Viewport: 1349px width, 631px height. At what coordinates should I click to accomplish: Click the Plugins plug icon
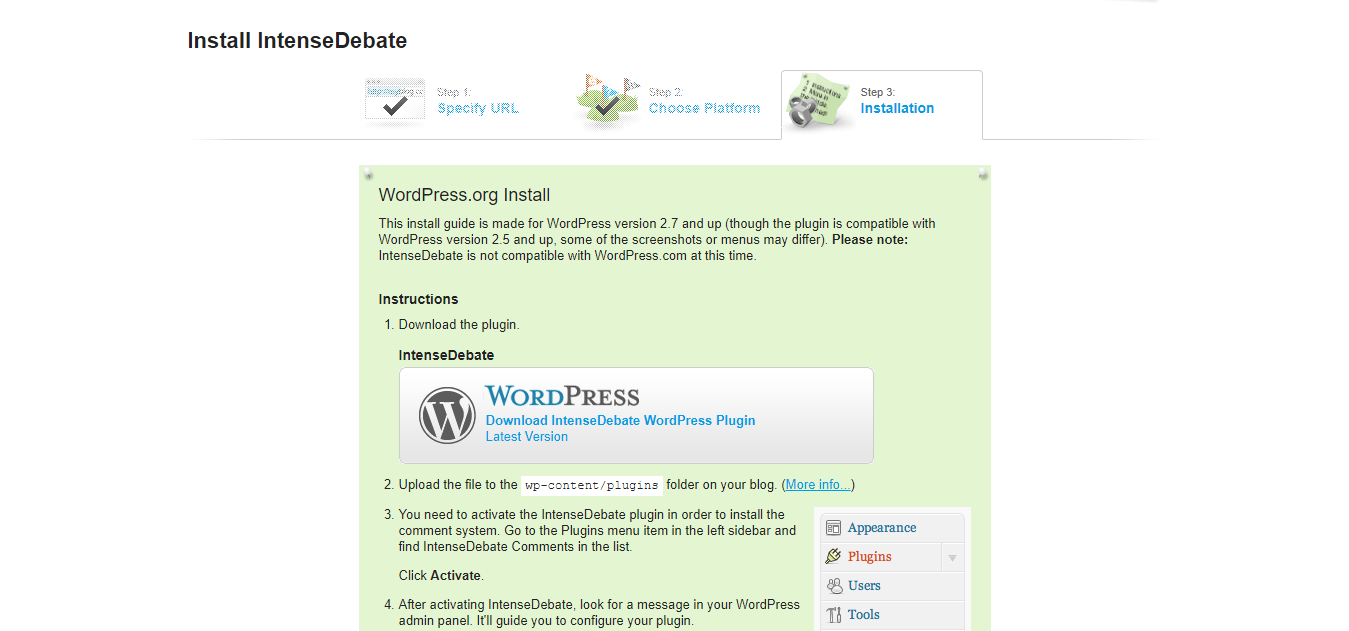(x=833, y=557)
